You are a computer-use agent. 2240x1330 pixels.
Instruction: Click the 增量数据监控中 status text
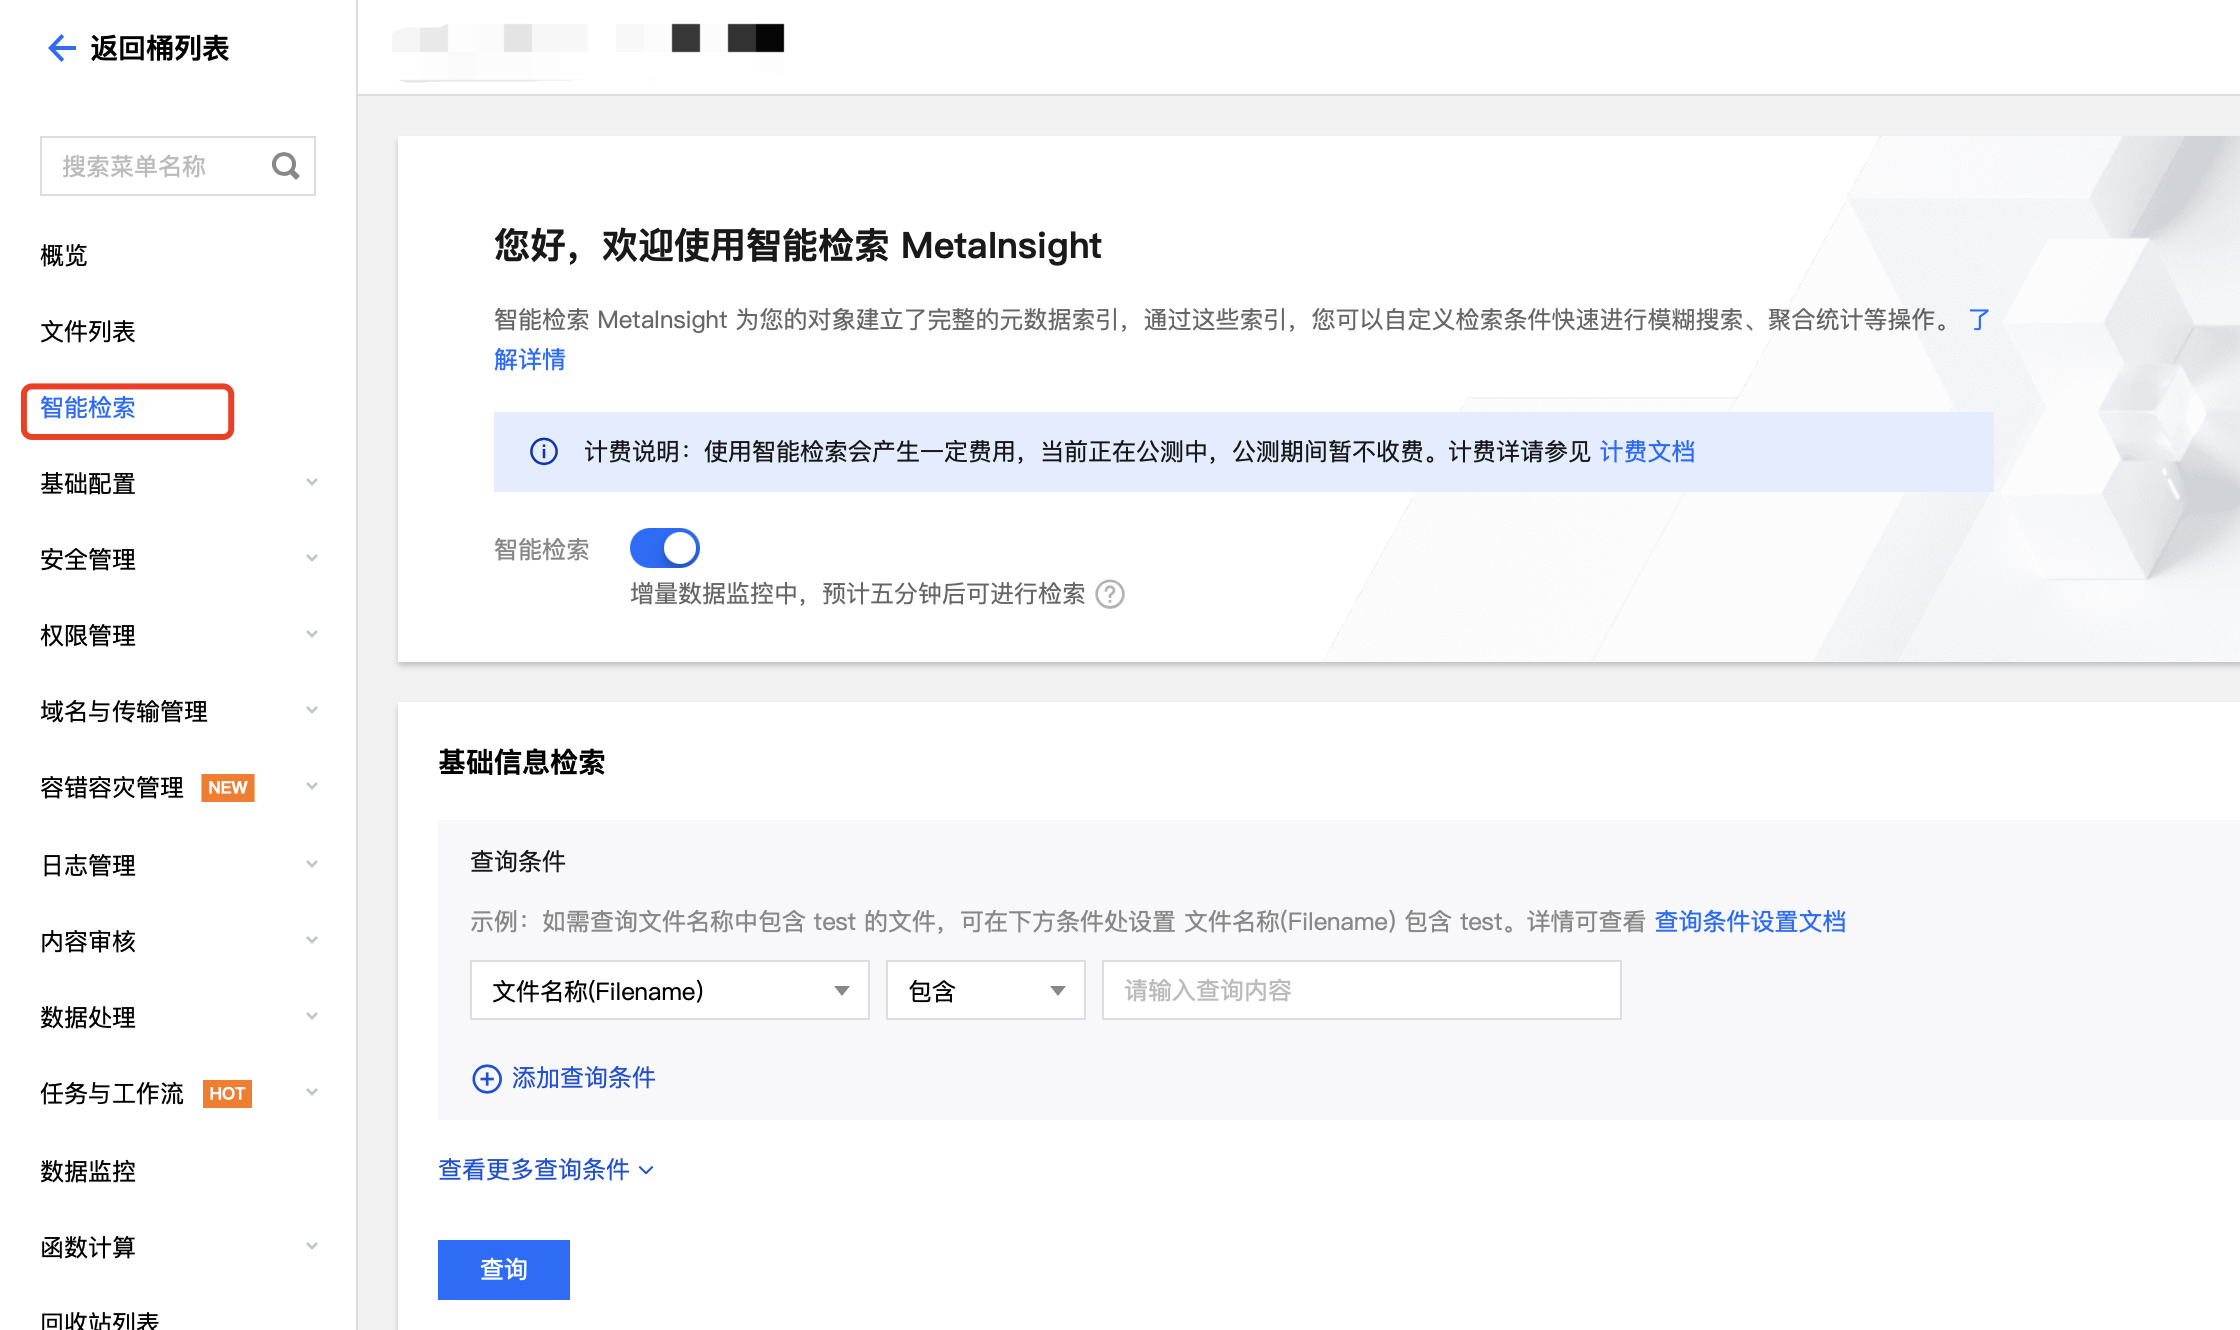858,594
